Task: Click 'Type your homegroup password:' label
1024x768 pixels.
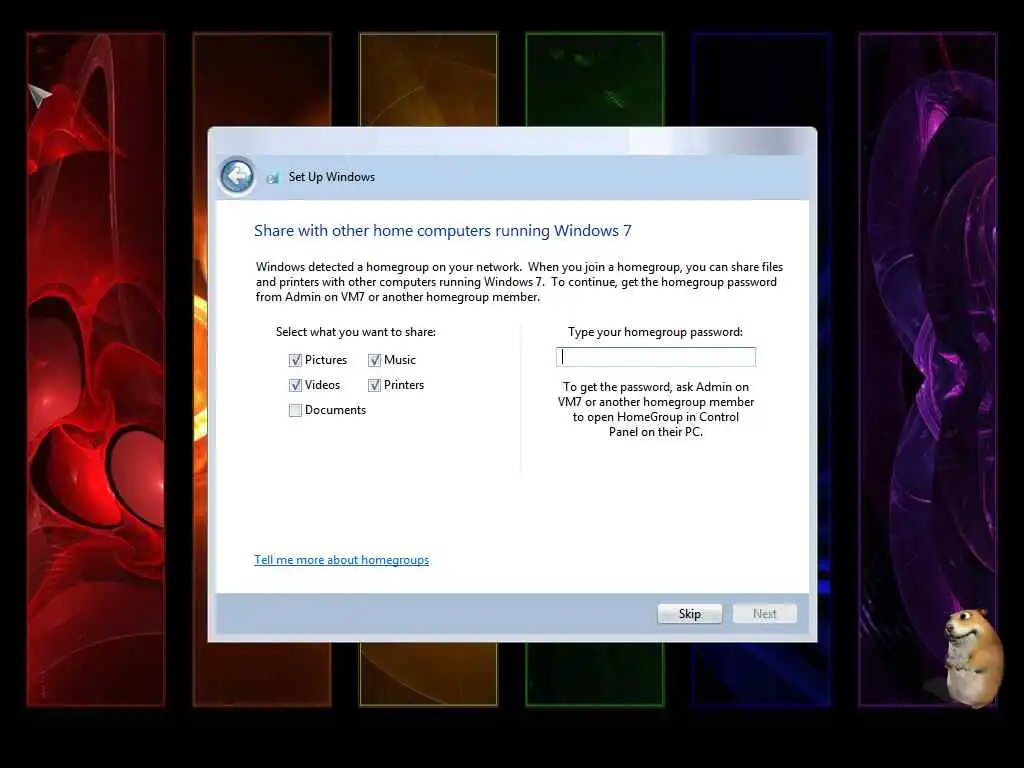Action: pos(655,332)
